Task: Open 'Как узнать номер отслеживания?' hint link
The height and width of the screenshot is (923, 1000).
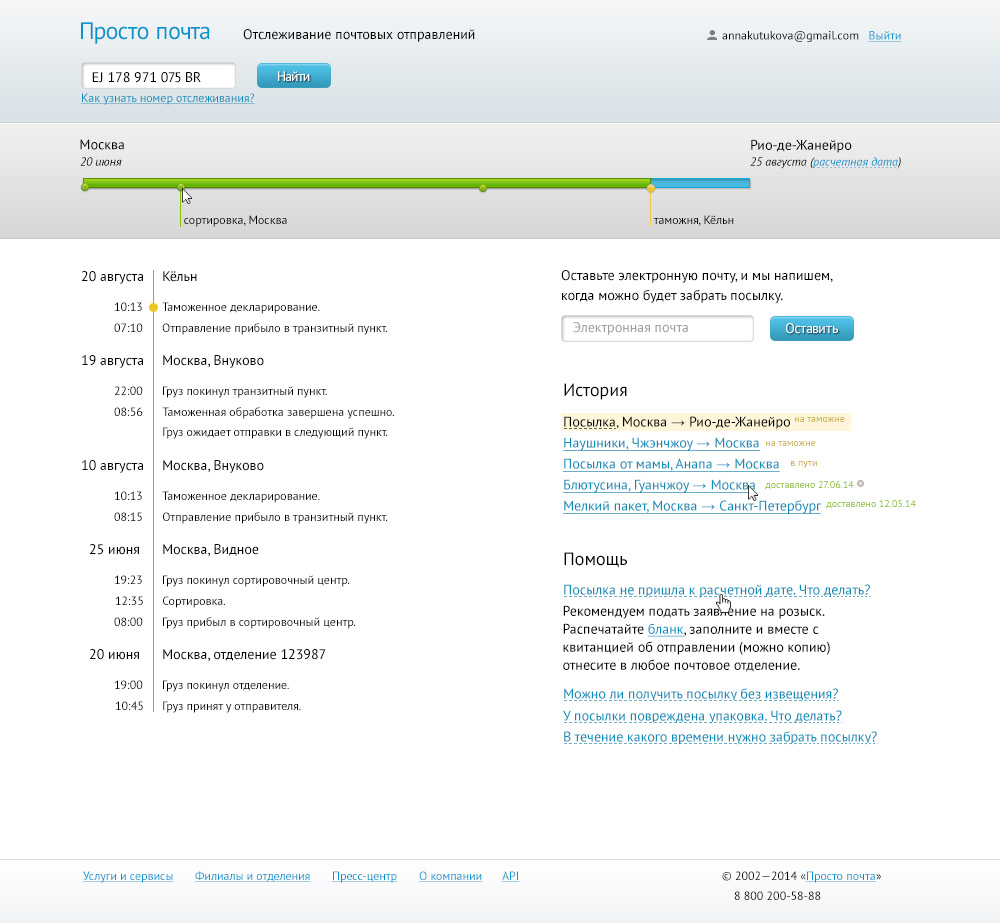Action: click(167, 98)
